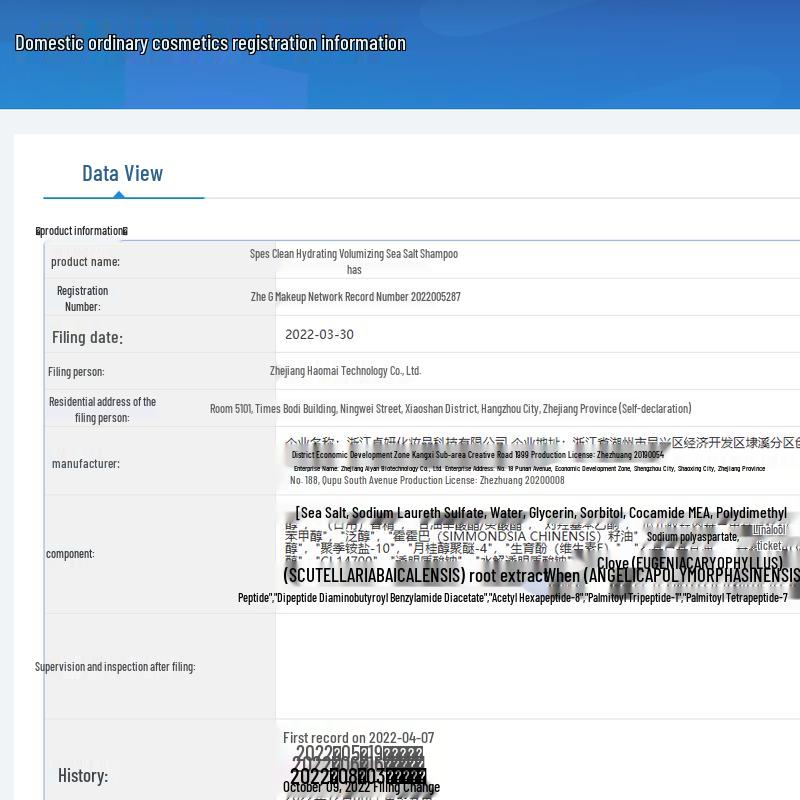Screen dimensions: 800x800
Task: Click the "District Economic Development Zone Kangxi Sub-area" line
Action: tap(478, 455)
